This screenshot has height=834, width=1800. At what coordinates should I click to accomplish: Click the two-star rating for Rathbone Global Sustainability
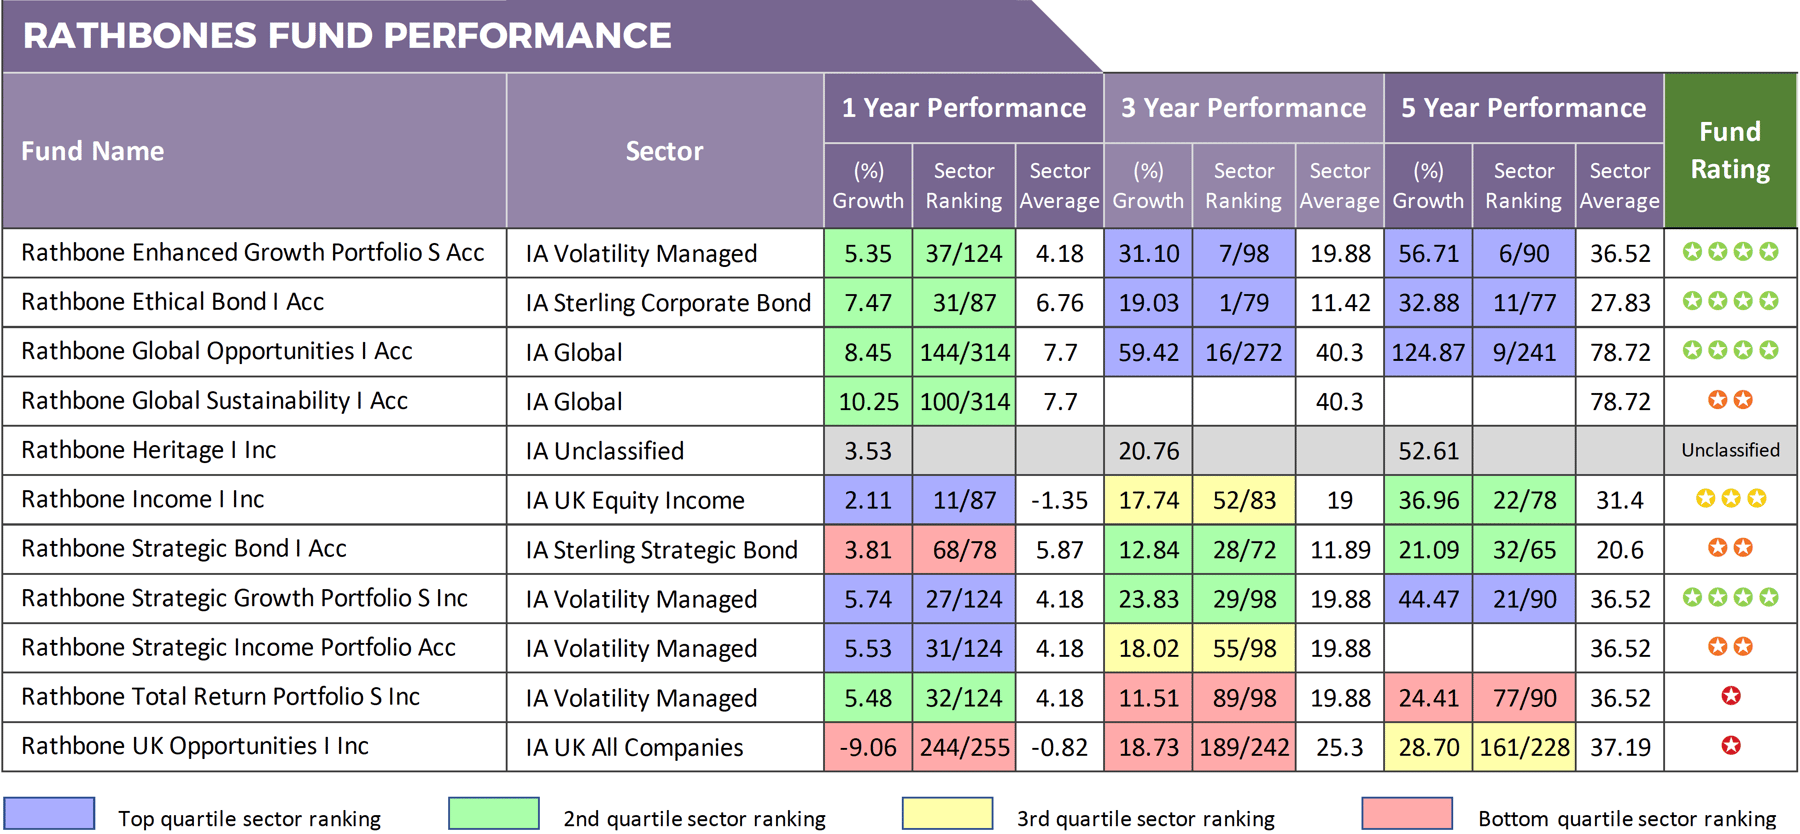[x=1730, y=400]
